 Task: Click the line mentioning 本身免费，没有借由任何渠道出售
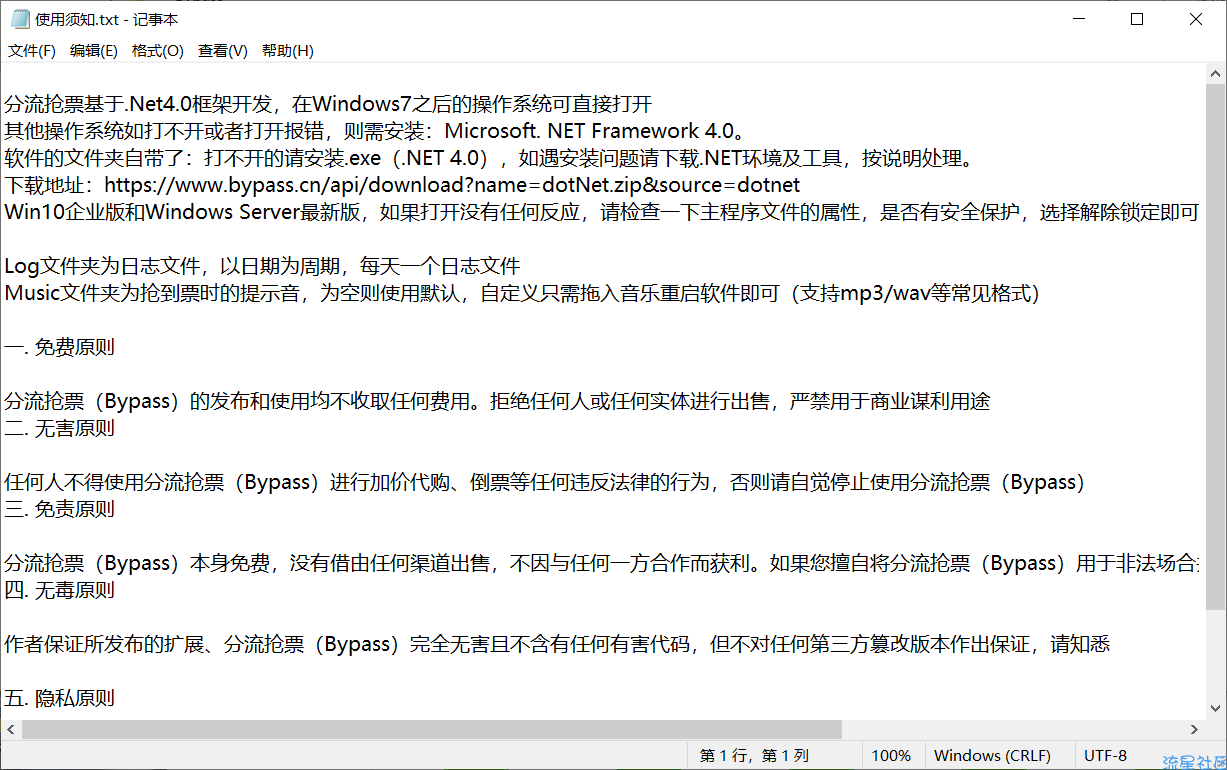(601, 563)
